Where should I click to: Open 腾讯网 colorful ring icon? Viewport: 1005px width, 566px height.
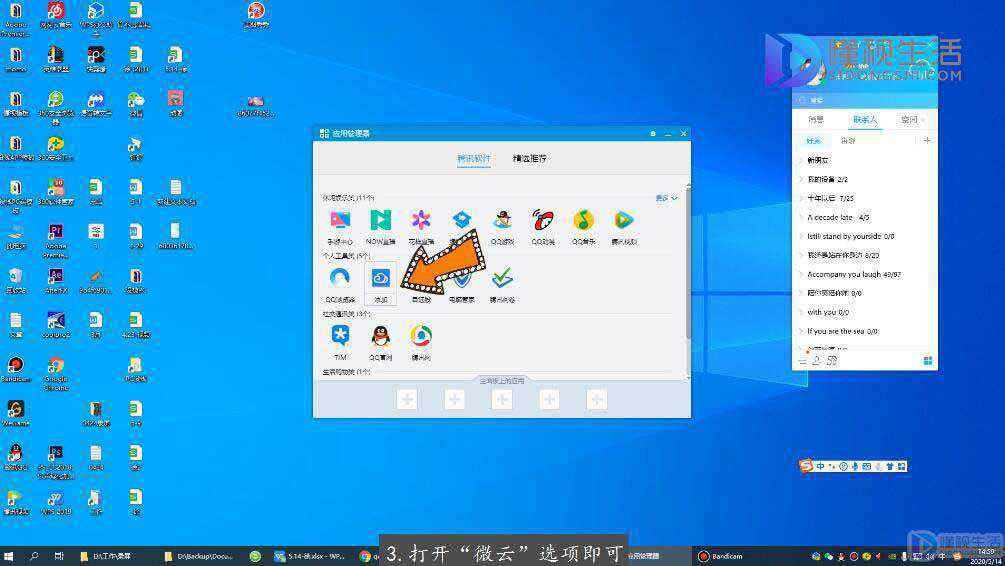420,336
